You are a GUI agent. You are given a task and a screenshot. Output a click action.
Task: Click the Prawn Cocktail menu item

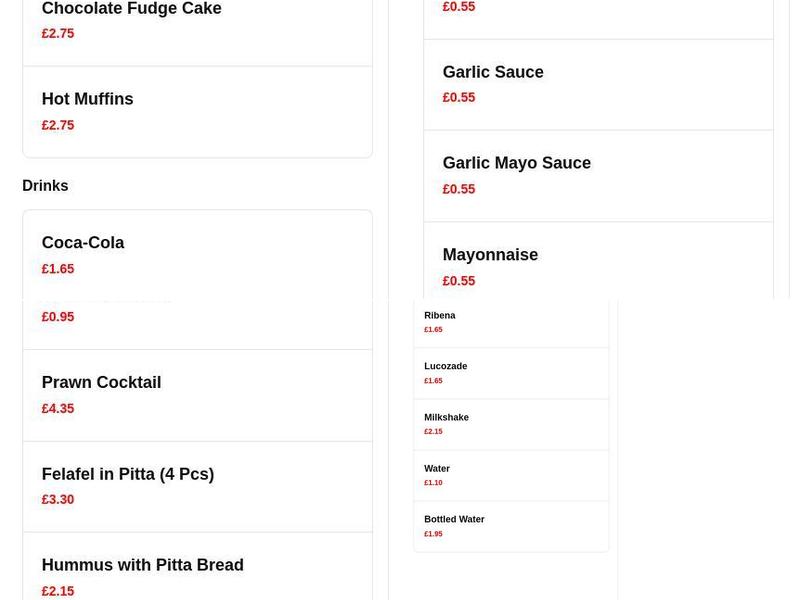click(x=101, y=382)
